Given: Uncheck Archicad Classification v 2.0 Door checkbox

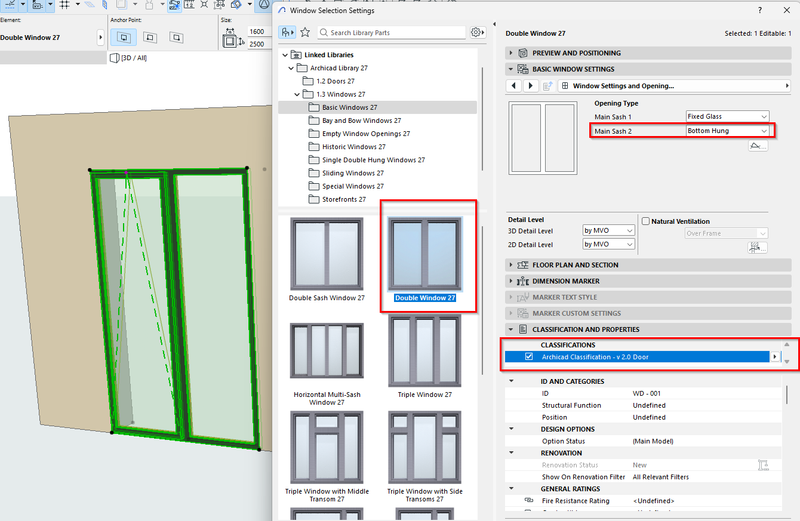Looking at the screenshot, I should tap(529, 357).
